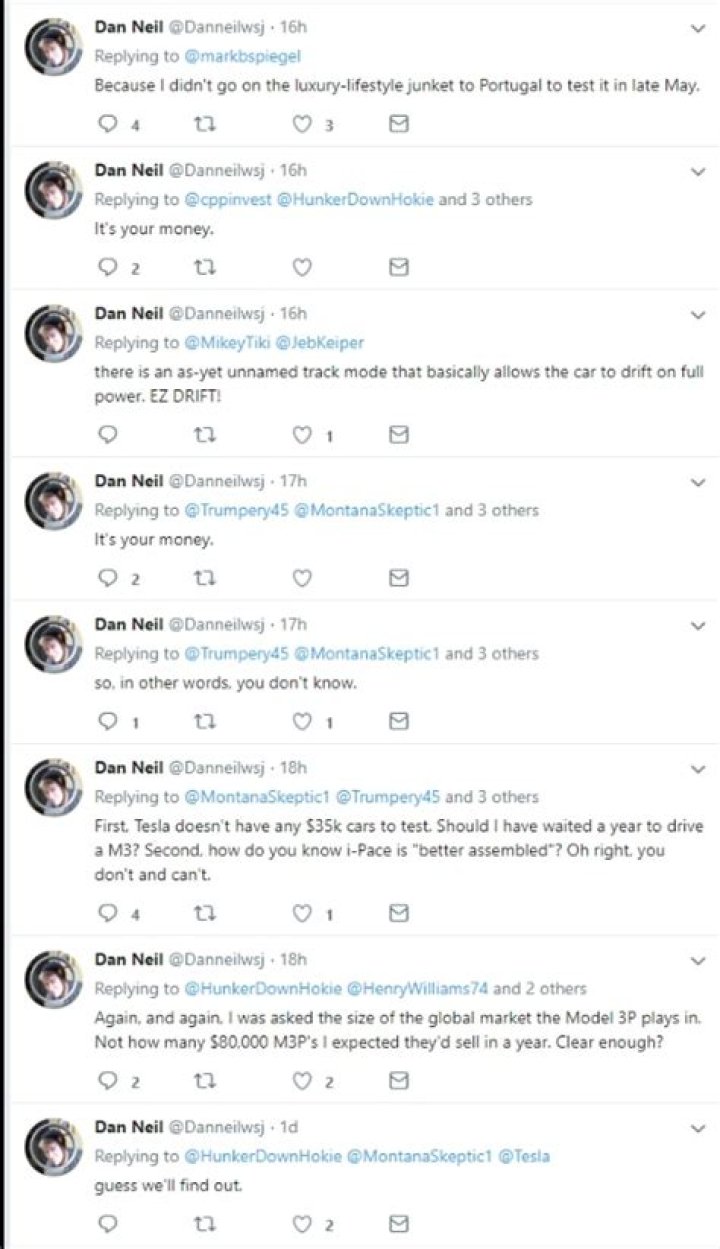The width and height of the screenshot is (720, 1249).
Task: Reply to the Tesla $35k cars tweet
Action: coord(108,912)
